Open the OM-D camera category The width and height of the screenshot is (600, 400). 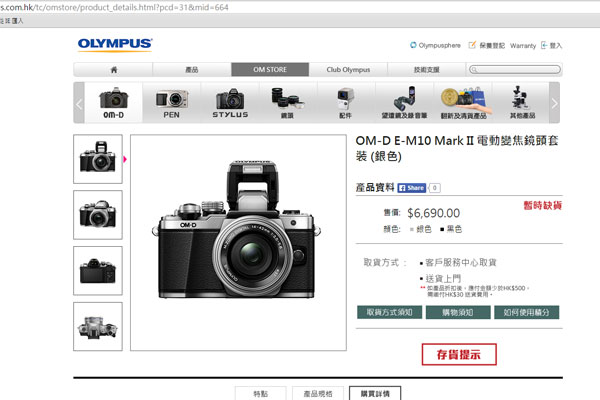[x=114, y=103]
